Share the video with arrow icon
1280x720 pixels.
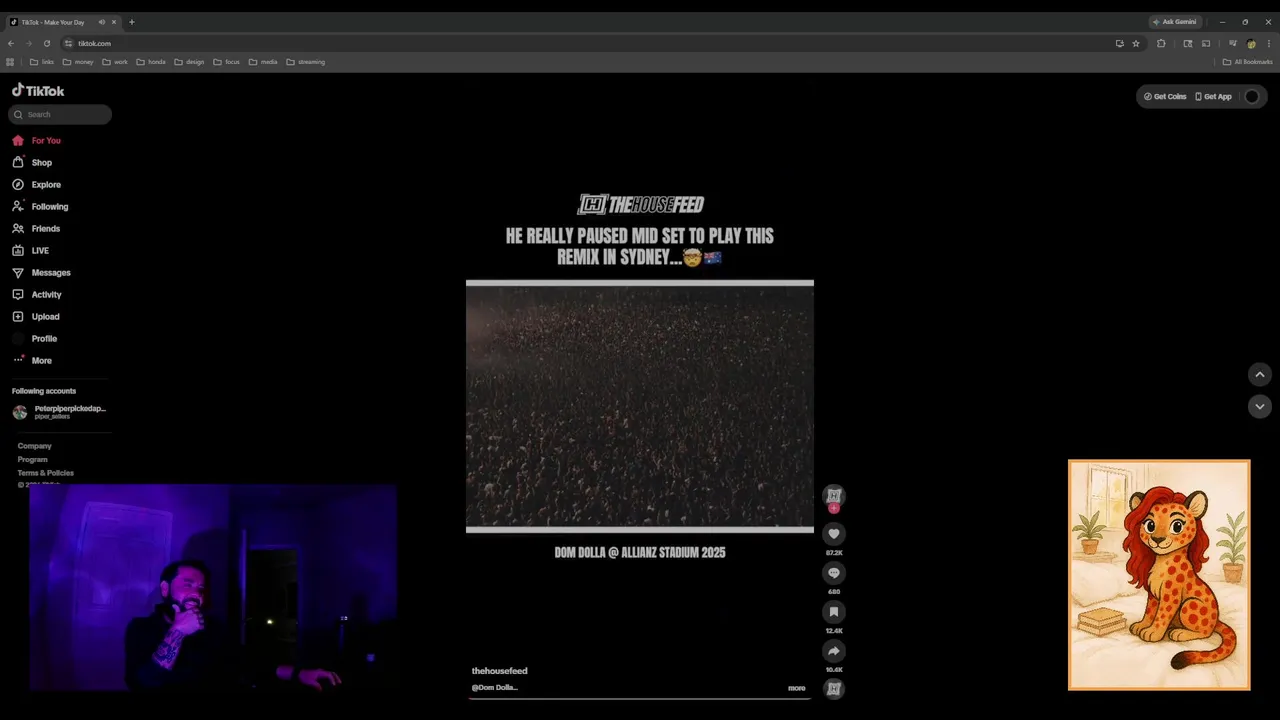click(x=834, y=651)
